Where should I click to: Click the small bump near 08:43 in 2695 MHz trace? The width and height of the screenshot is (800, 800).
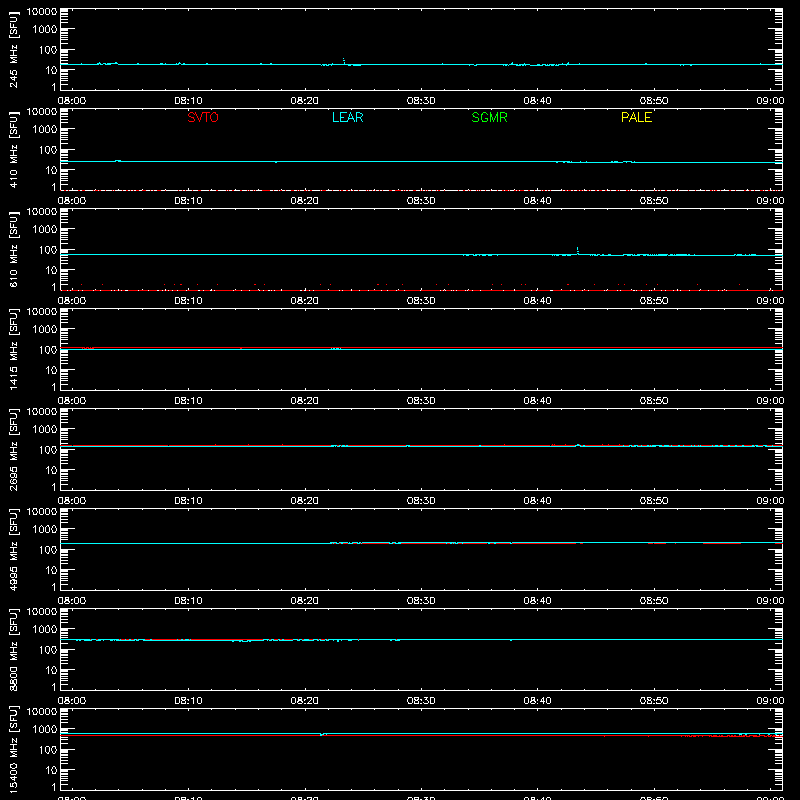(578, 445)
